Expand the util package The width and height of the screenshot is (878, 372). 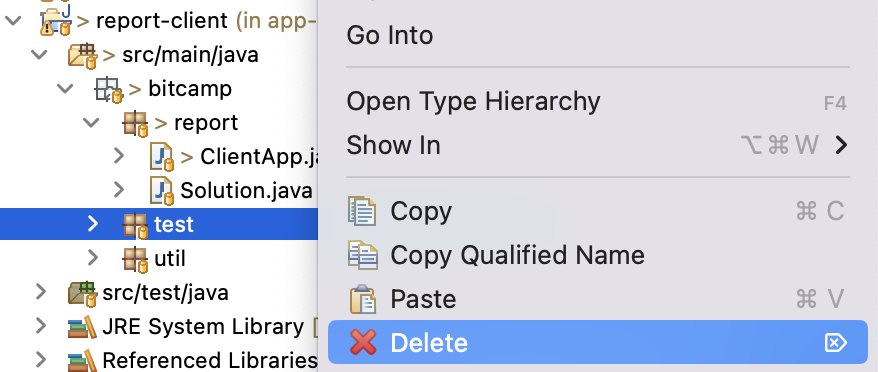click(92, 258)
